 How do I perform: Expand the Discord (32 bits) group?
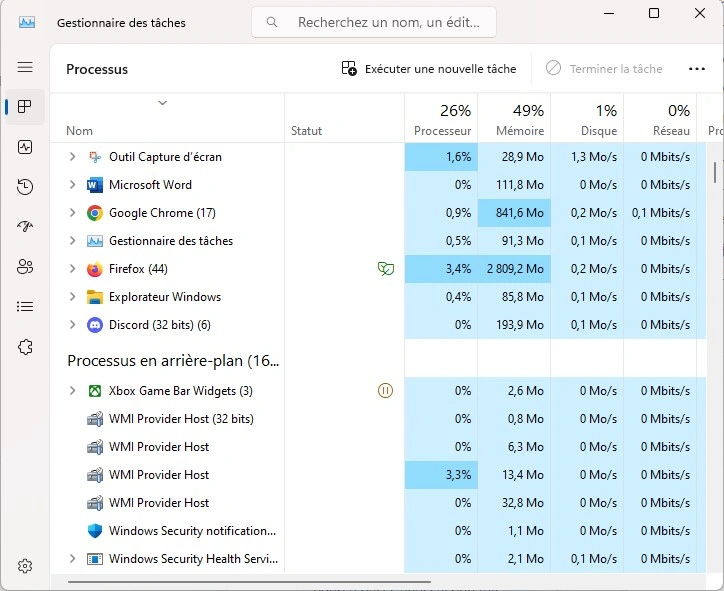click(x=72, y=325)
